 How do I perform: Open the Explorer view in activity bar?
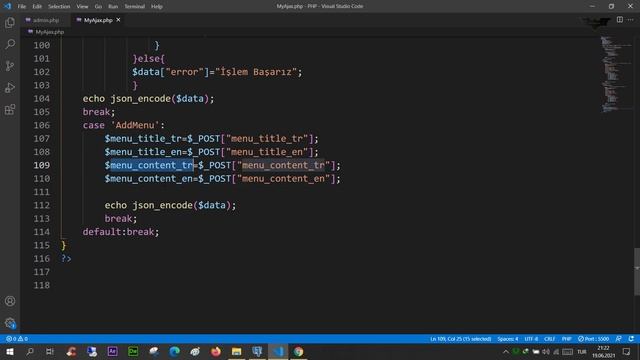[x=10, y=22]
